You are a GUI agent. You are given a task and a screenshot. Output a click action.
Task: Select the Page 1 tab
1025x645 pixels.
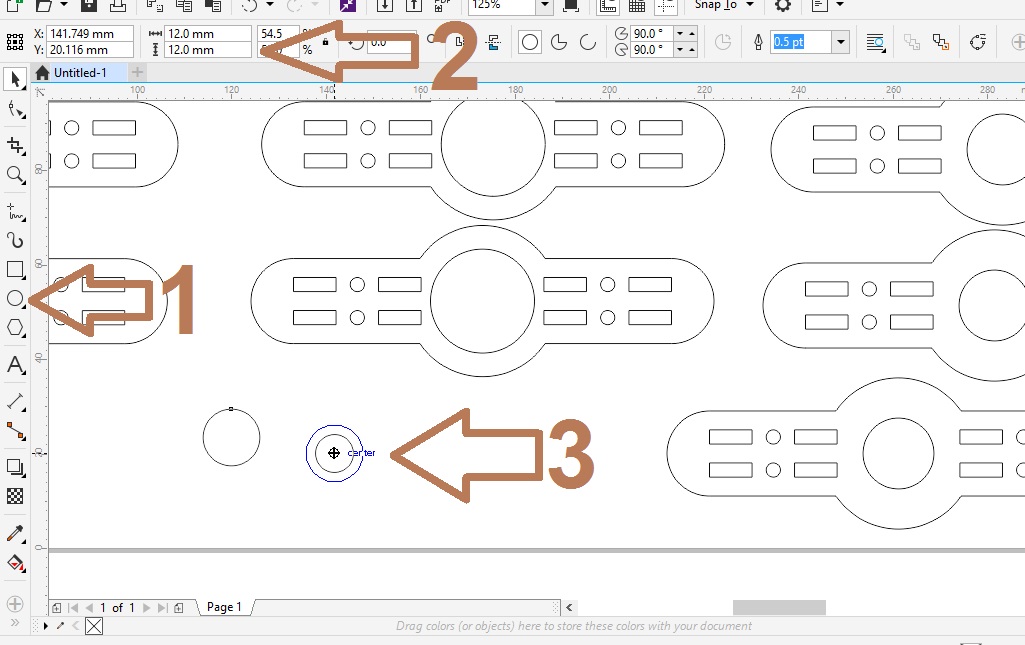(x=224, y=607)
